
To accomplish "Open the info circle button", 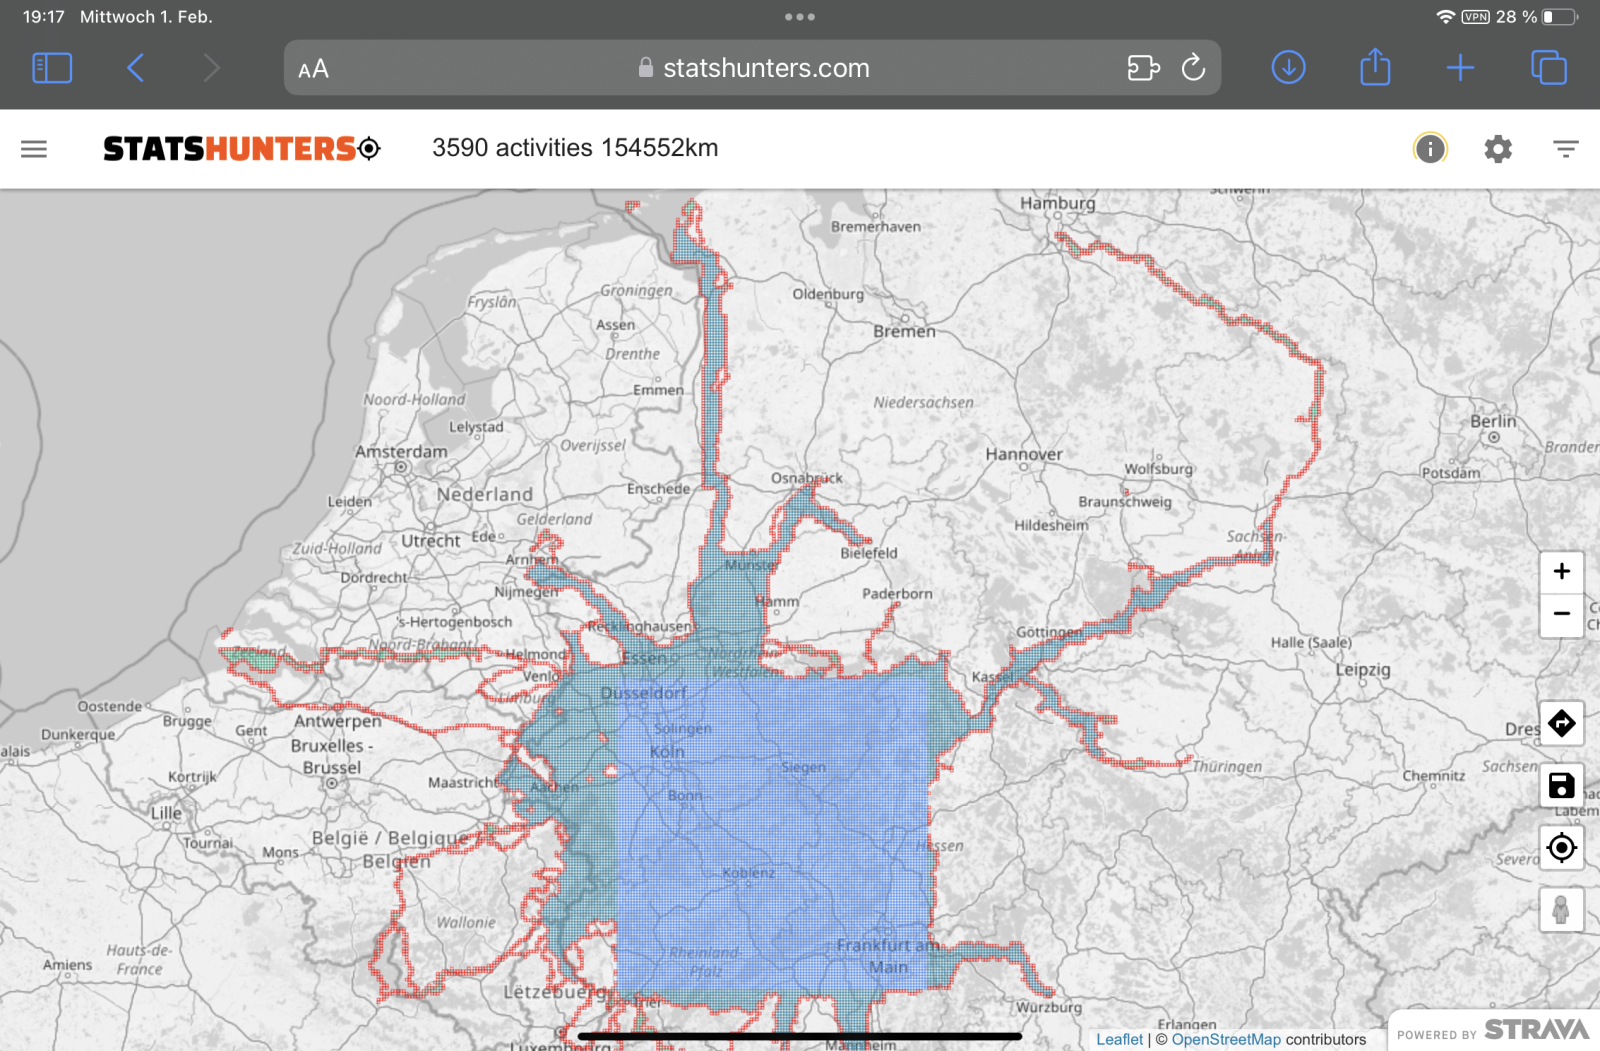I will tap(1430, 149).
